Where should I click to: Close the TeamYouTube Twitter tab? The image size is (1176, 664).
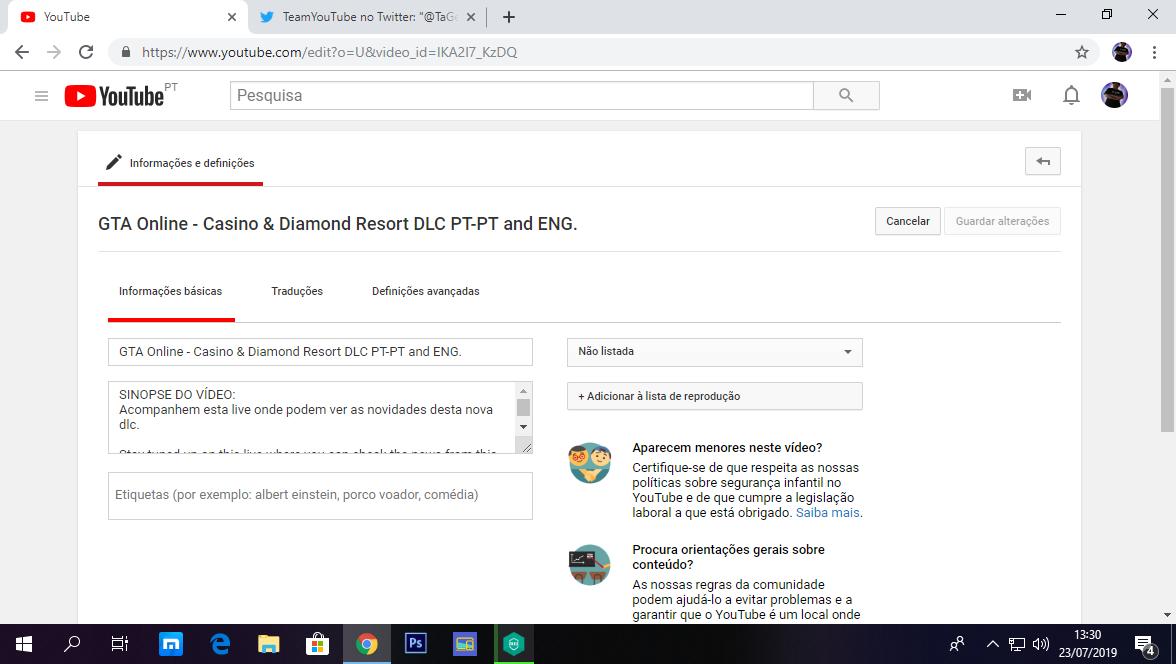471,17
